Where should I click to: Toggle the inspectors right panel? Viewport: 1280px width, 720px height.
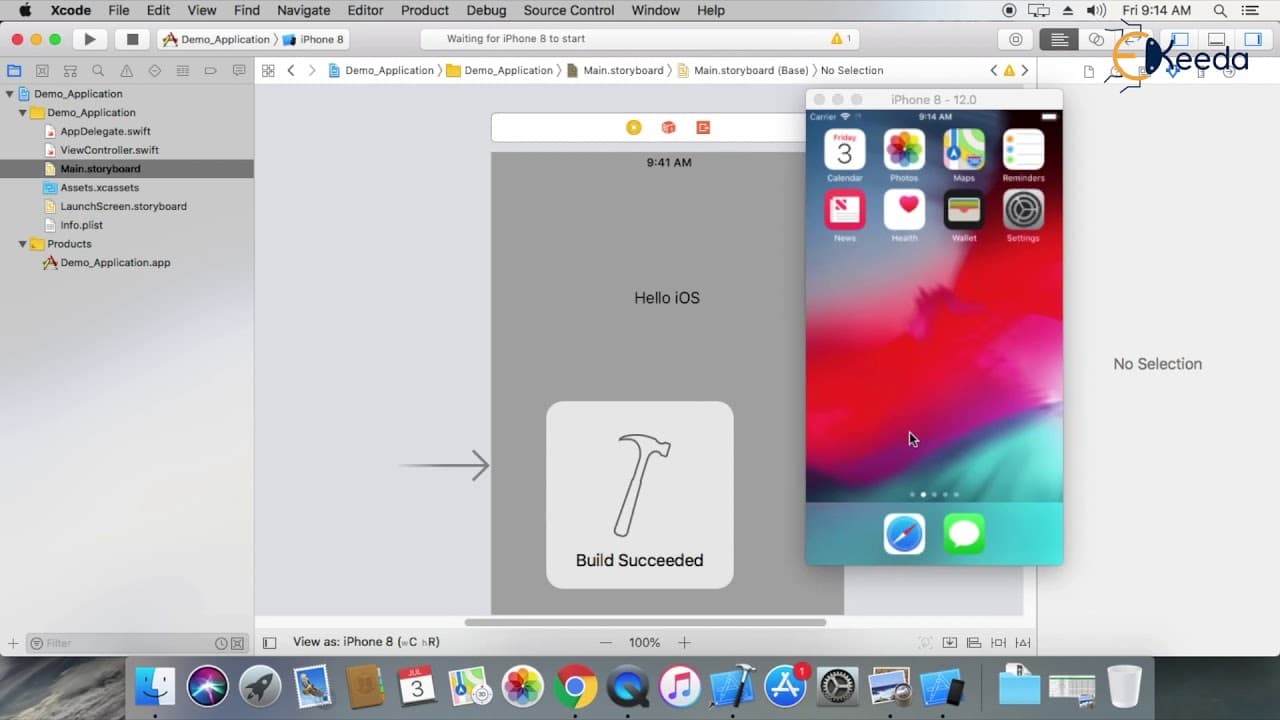tap(1252, 39)
